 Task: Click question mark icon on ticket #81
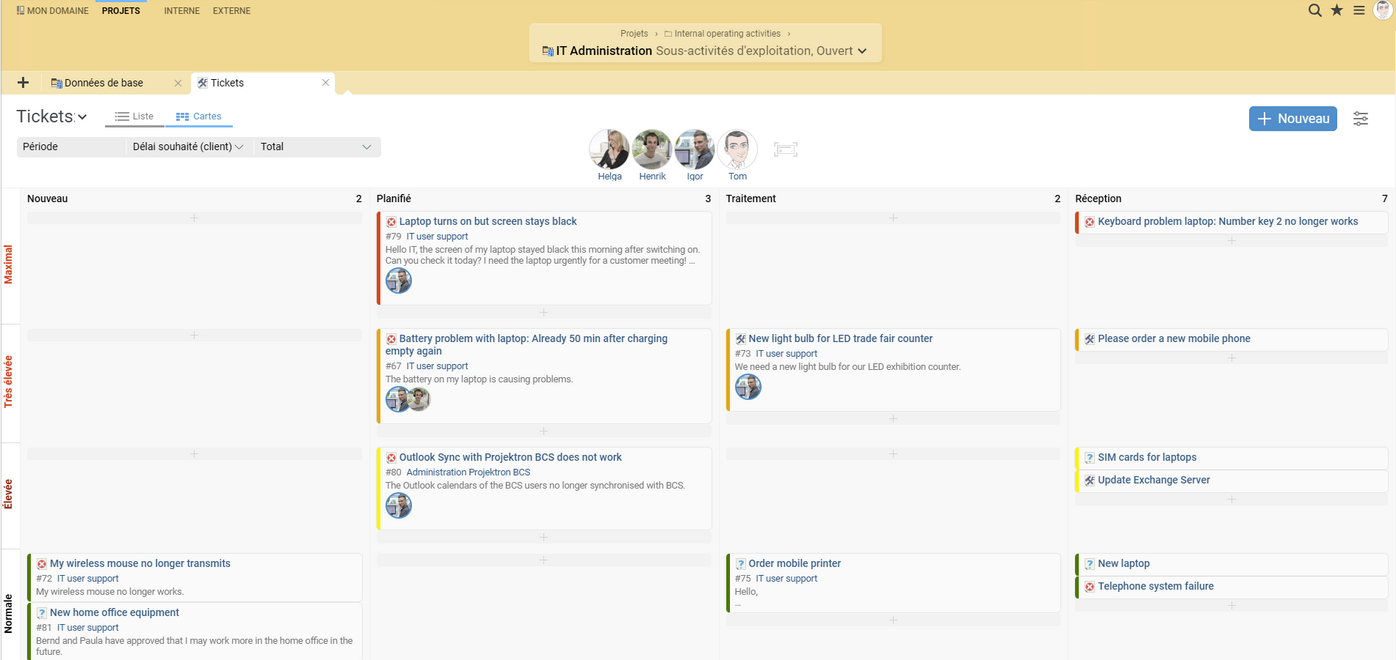(x=42, y=613)
